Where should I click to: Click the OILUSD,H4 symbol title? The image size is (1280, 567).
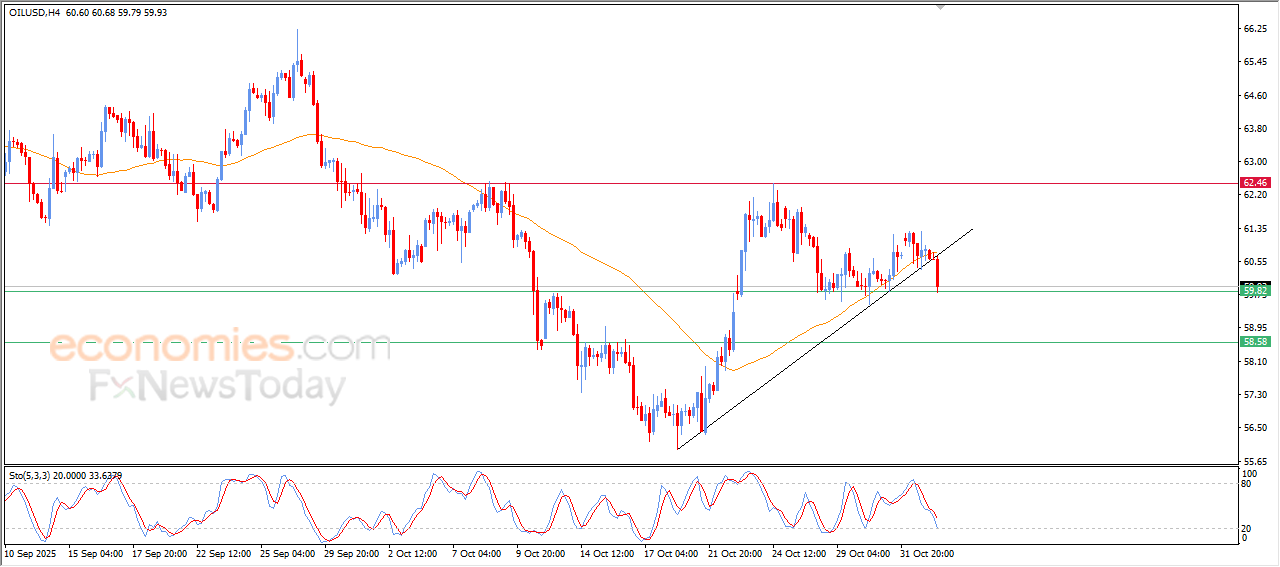[x=35, y=12]
